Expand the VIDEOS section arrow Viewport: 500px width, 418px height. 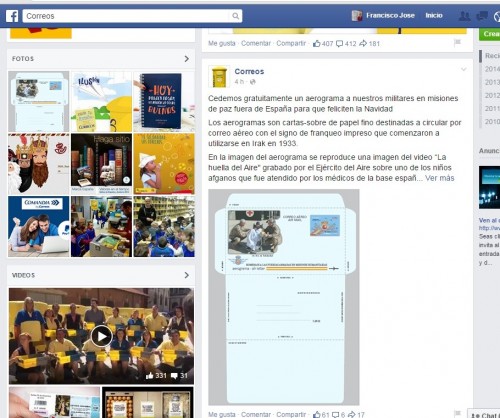tap(187, 275)
